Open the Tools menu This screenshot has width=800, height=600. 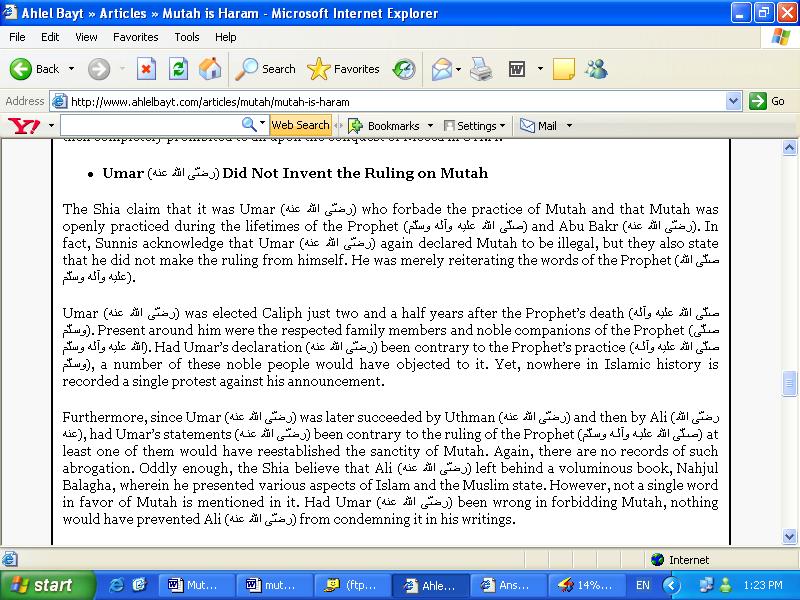[x=187, y=37]
